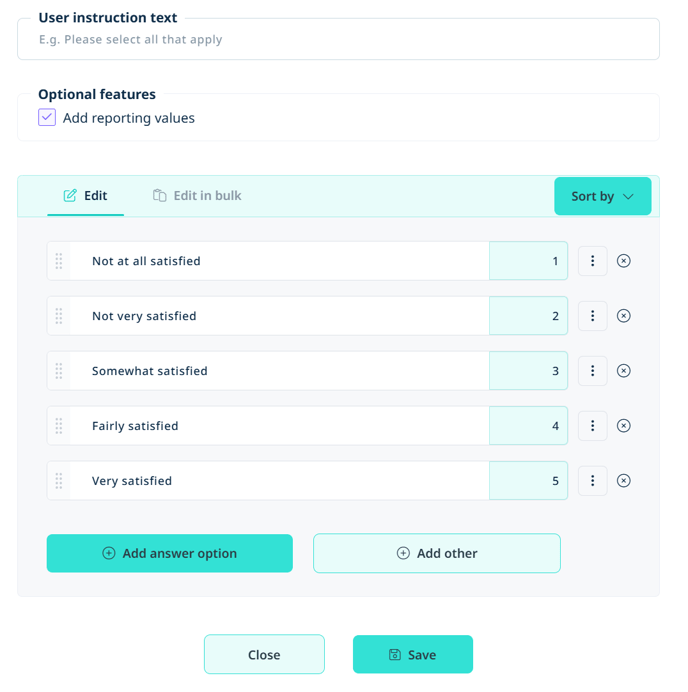Delete the 'Very satisfied' answer option
The height and width of the screenshot is (692, 688).
click(x=623, y=481)
